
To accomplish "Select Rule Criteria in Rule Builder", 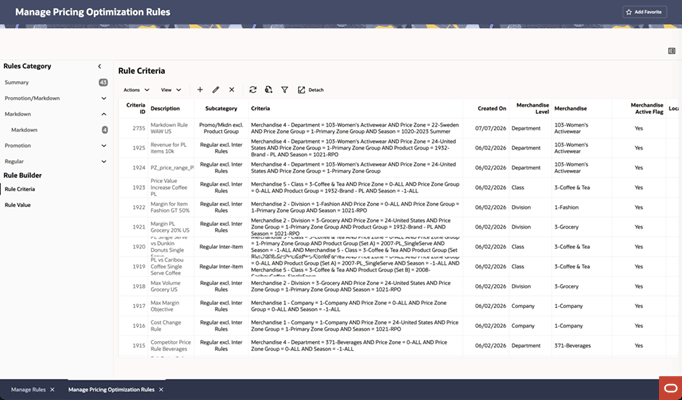I will point(20,189).
